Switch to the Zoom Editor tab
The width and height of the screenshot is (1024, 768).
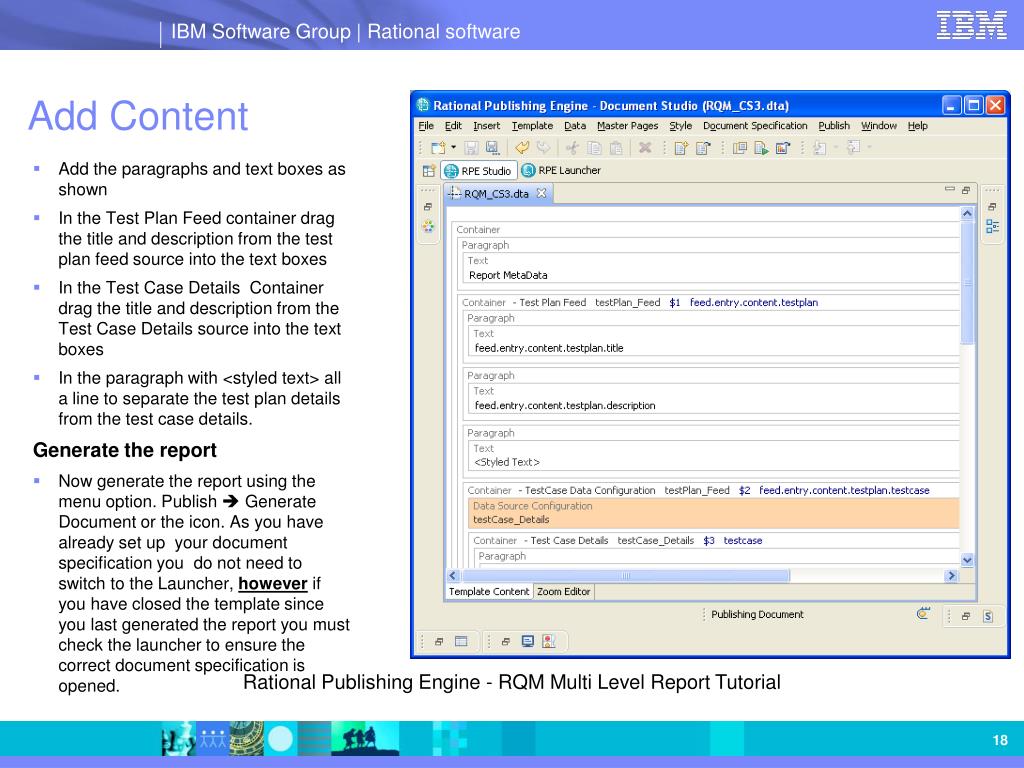click(564, 592)
